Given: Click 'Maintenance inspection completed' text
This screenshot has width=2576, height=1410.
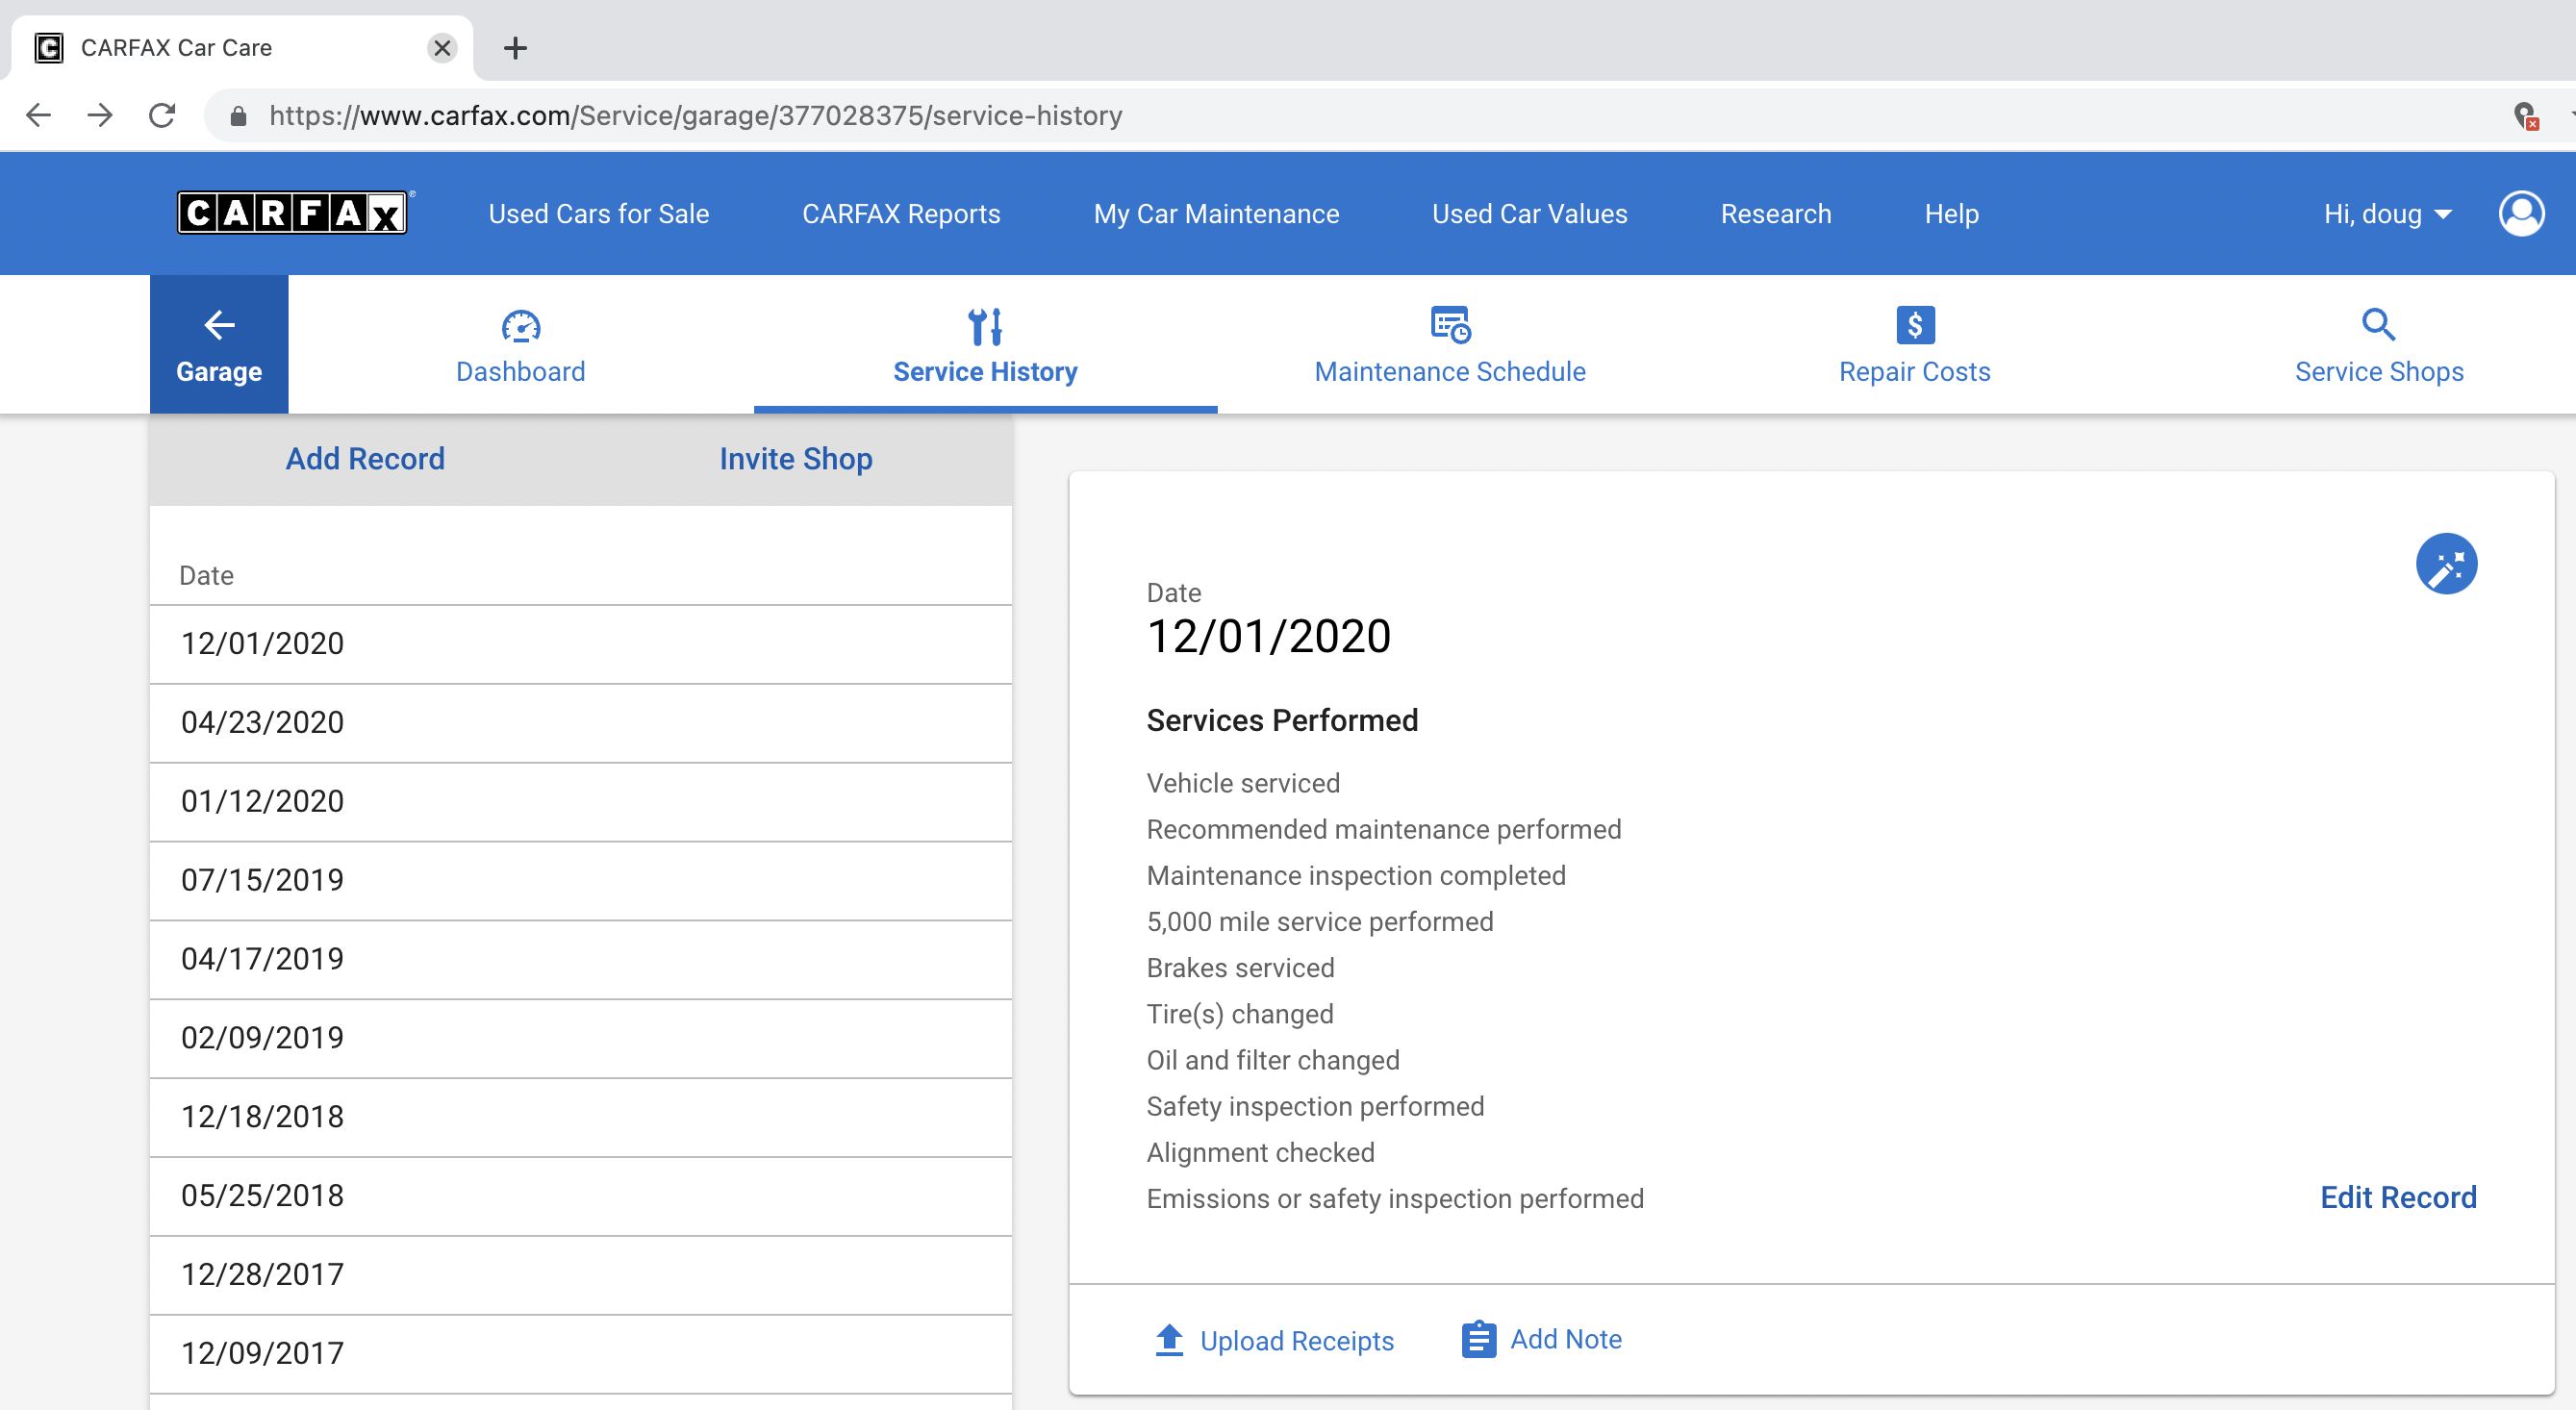Looking at the screenshot, I should point(1356,876).
